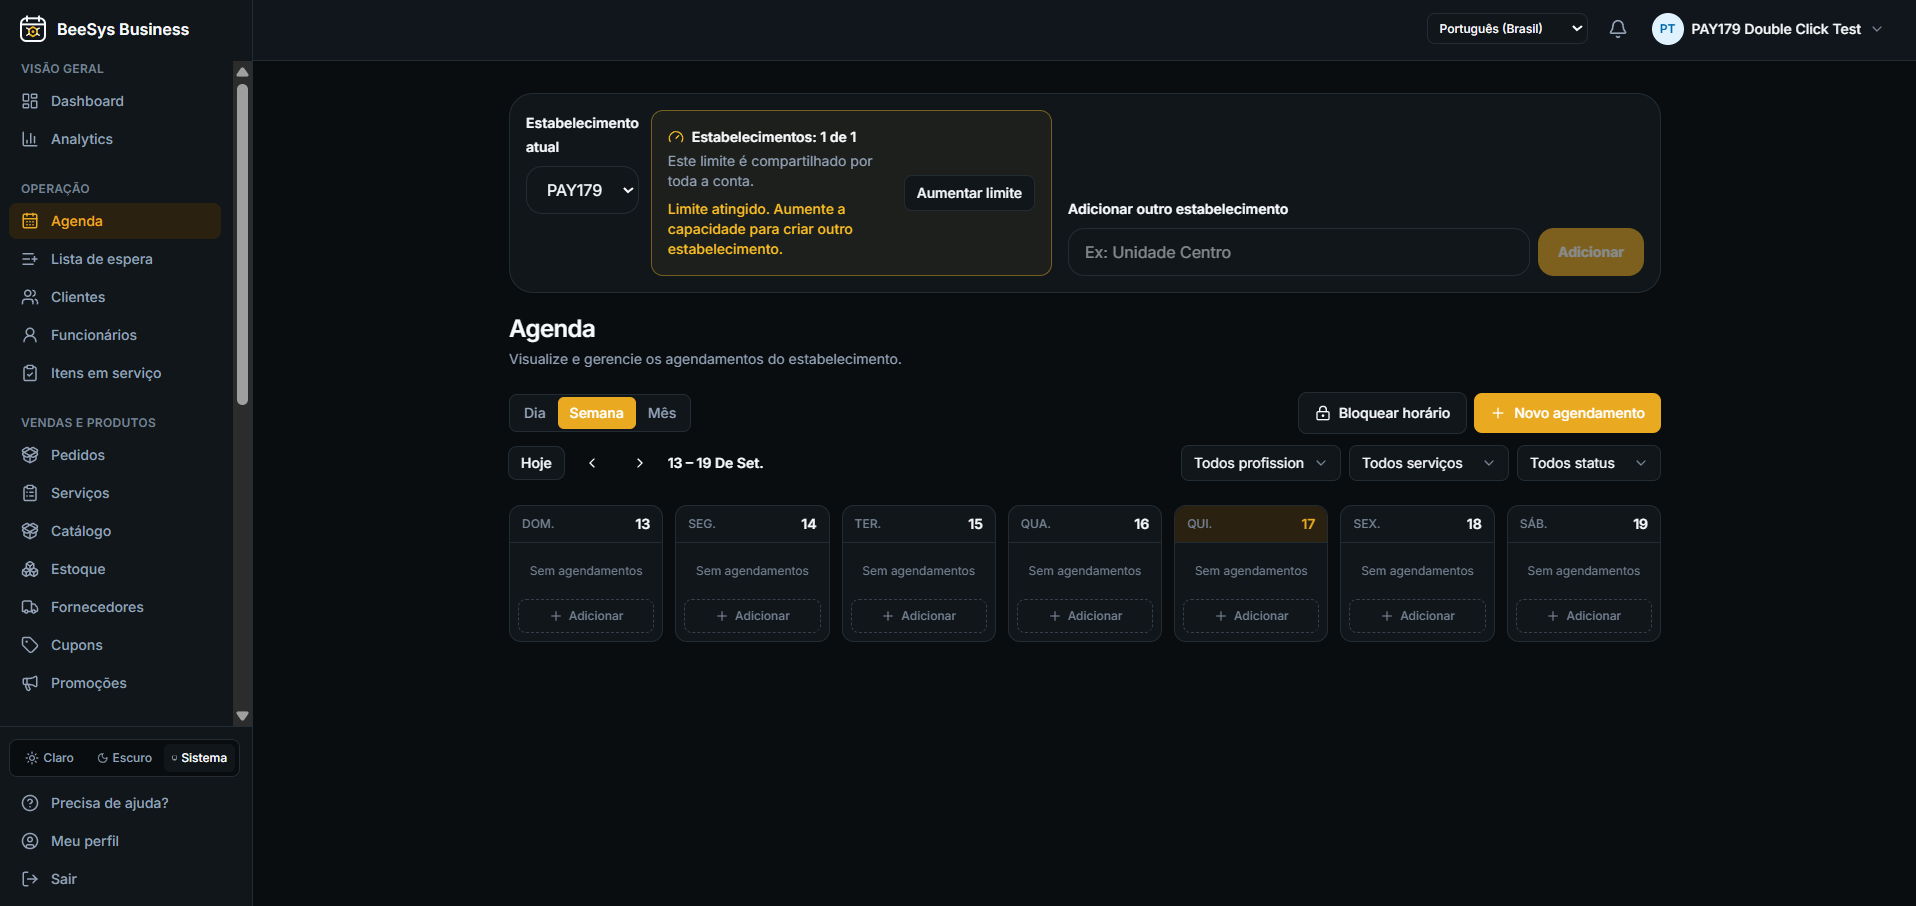Click the Hoje button
The width and height of the screenshot is (1916, 906).
(x=536, y=463)
